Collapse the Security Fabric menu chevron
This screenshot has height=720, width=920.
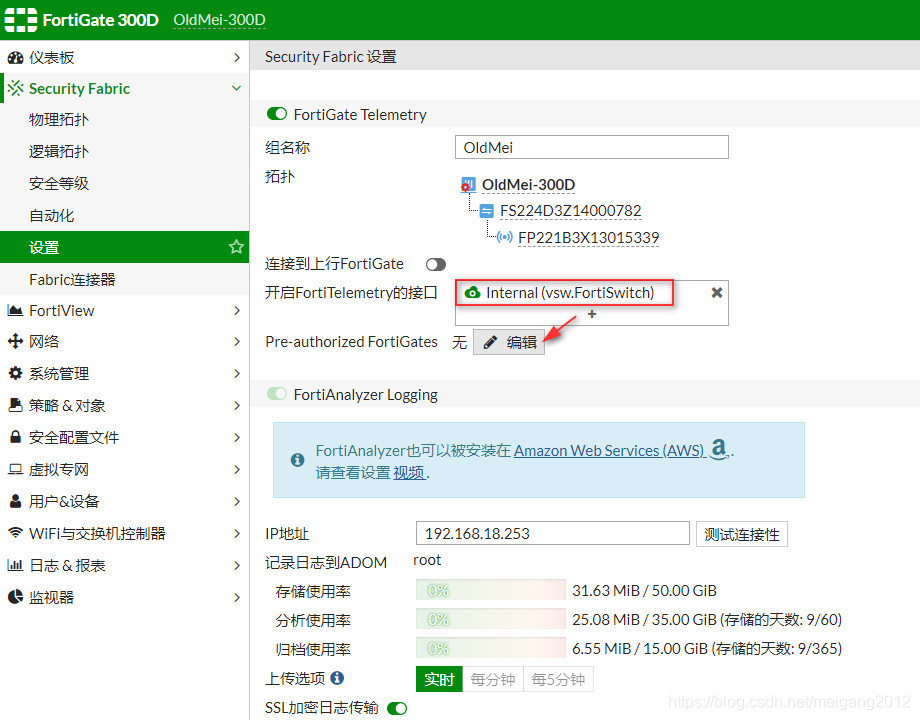pyautogui.click(x=236, y=88)
